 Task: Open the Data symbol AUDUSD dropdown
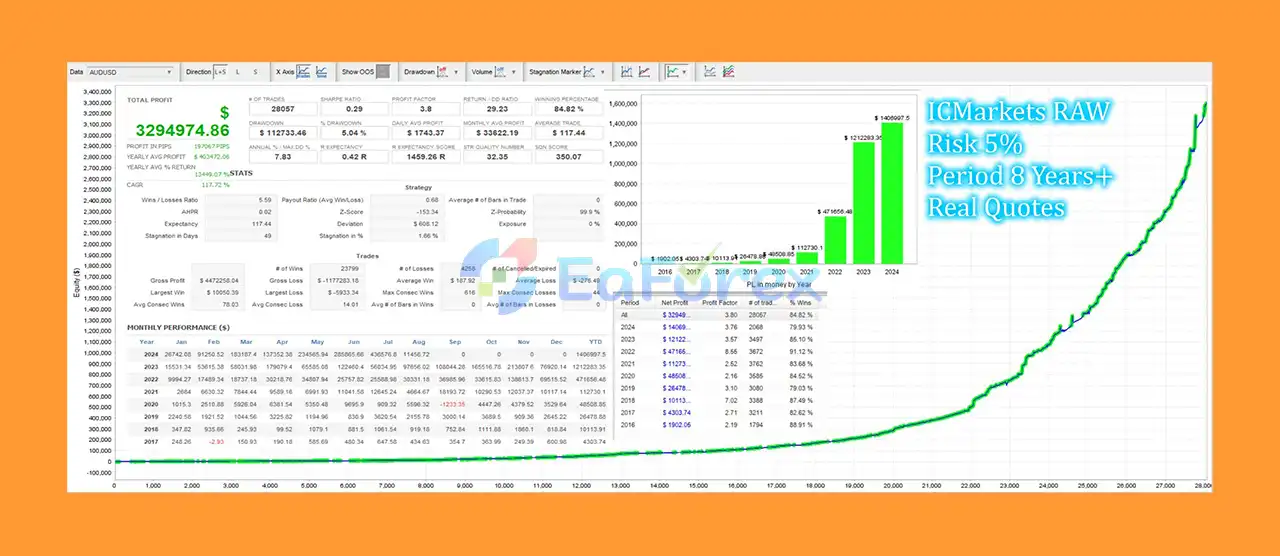130,72
